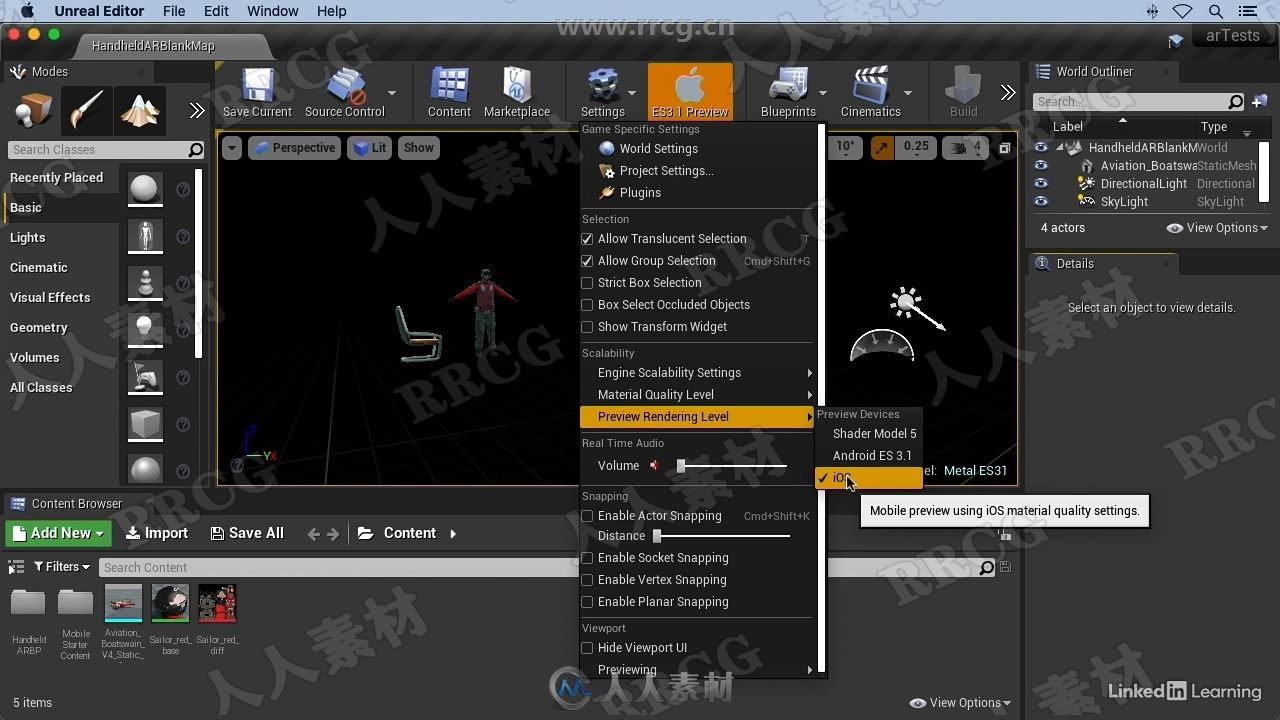Screen dimensions: 1280x720
Task: Expand more Modes chevron
Action: click(197, 111)
